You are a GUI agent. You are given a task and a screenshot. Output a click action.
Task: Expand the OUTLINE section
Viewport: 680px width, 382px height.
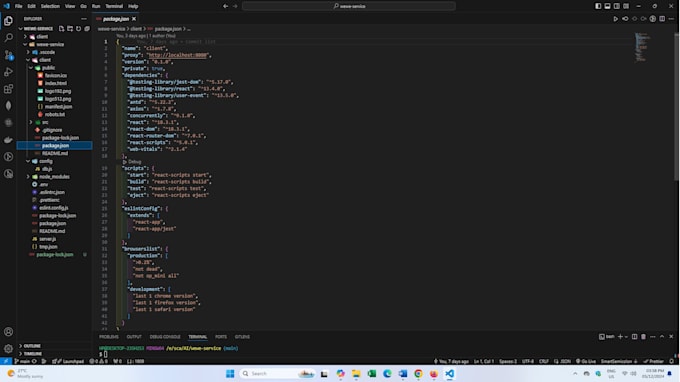click(30, 346)
